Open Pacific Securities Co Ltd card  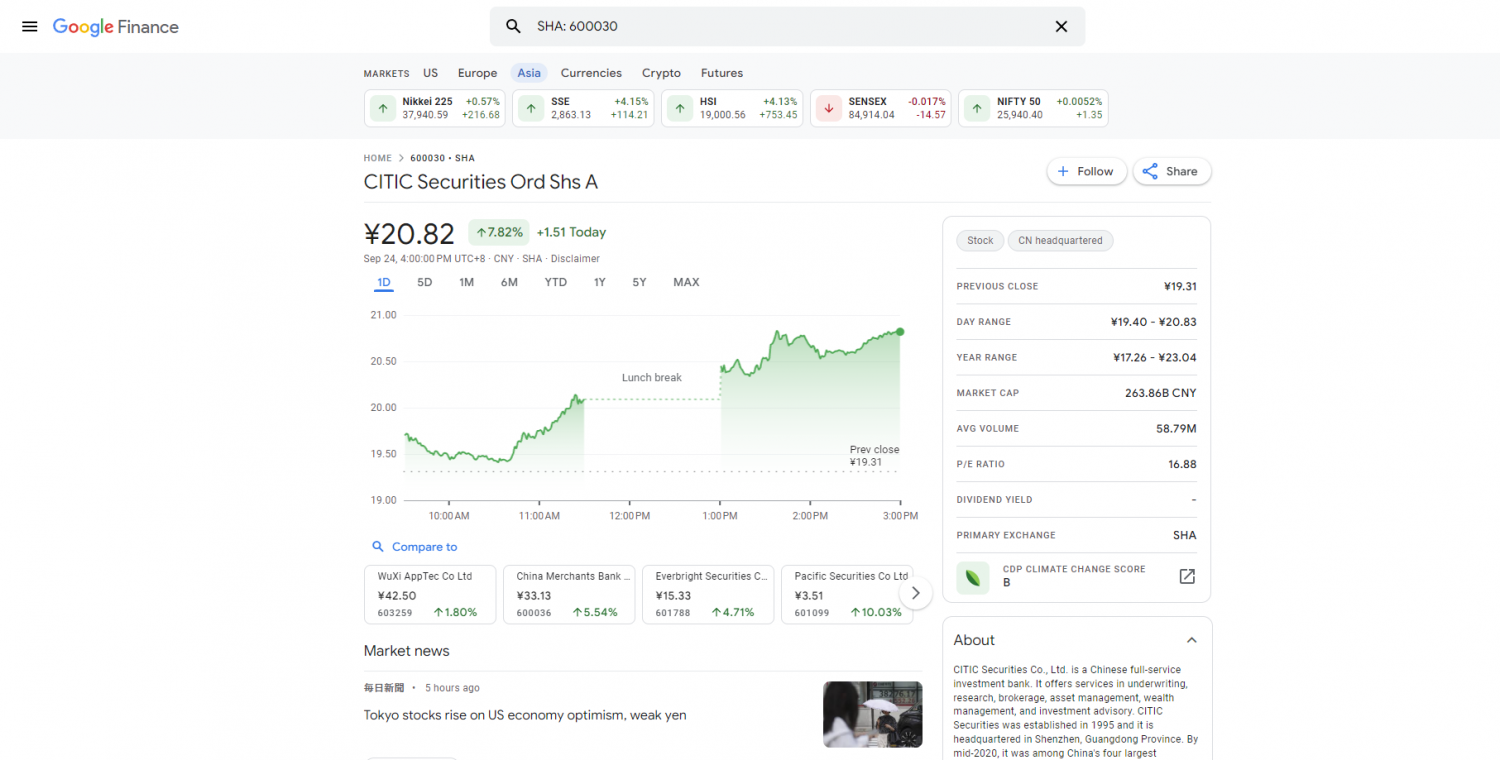coord(846,594)
